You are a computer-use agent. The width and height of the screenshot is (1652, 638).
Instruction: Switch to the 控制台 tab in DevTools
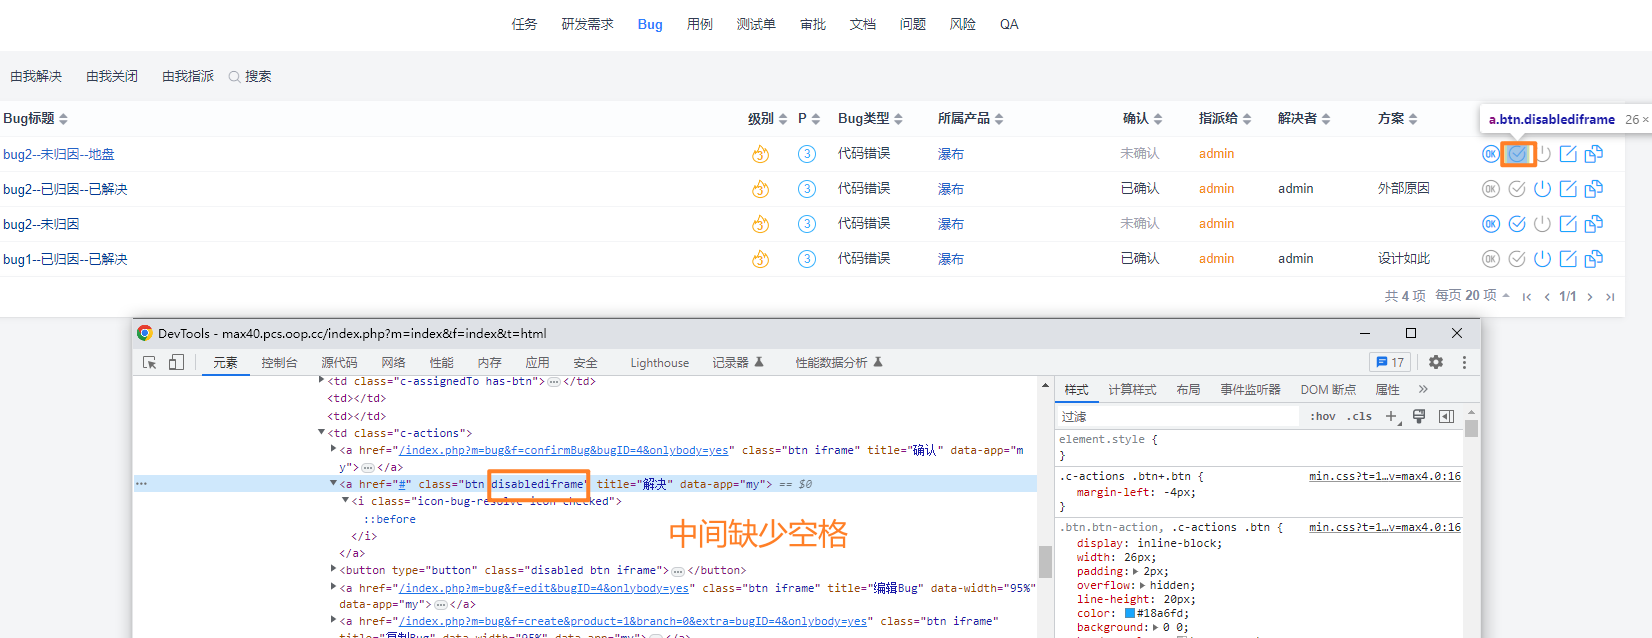click(x=279, y=363)
